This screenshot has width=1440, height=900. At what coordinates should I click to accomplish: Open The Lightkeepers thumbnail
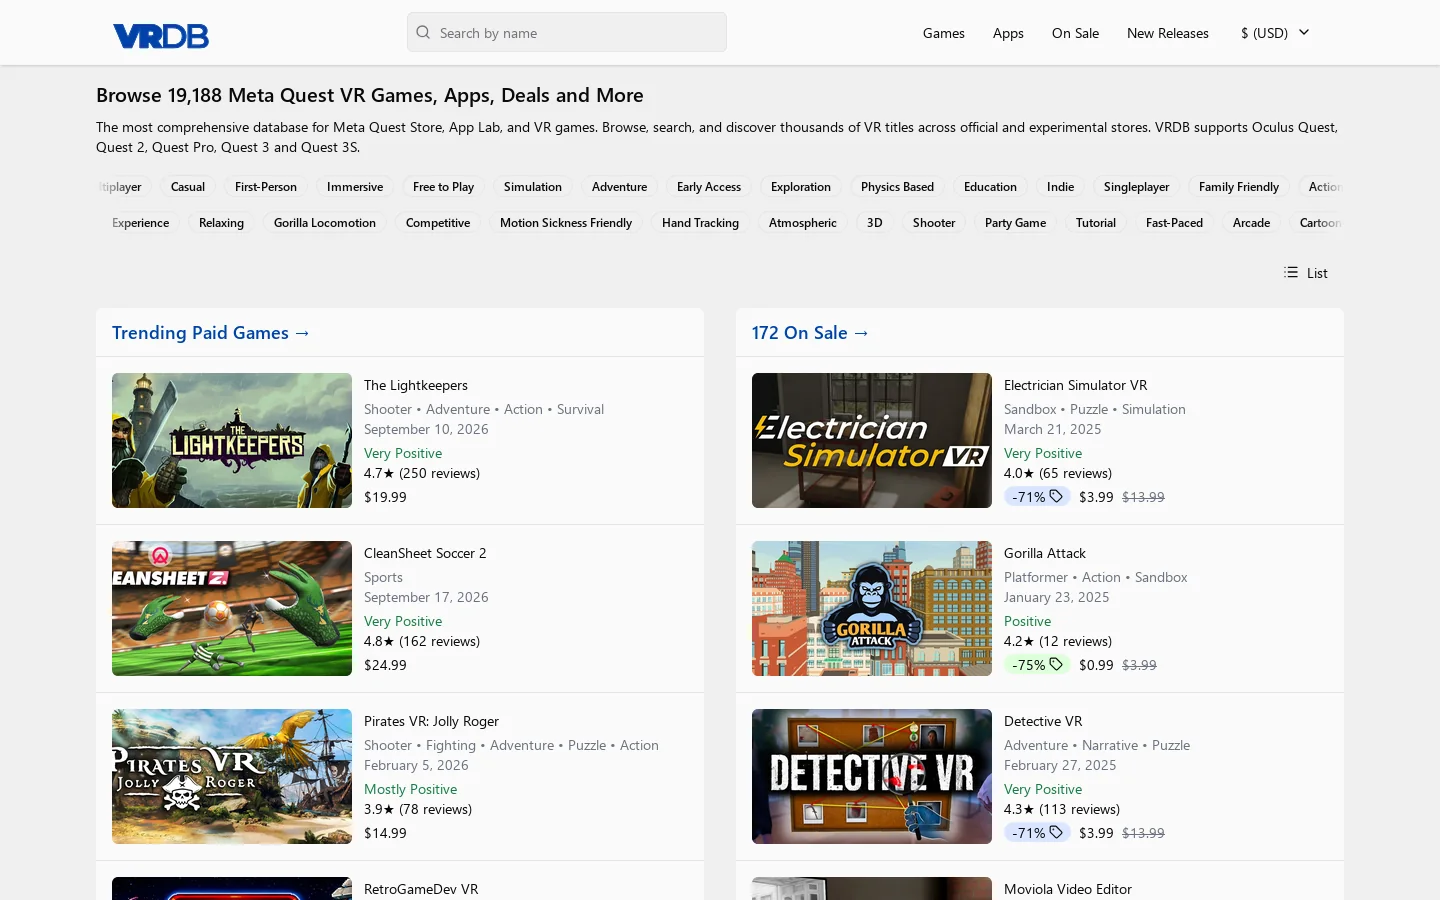232,440
